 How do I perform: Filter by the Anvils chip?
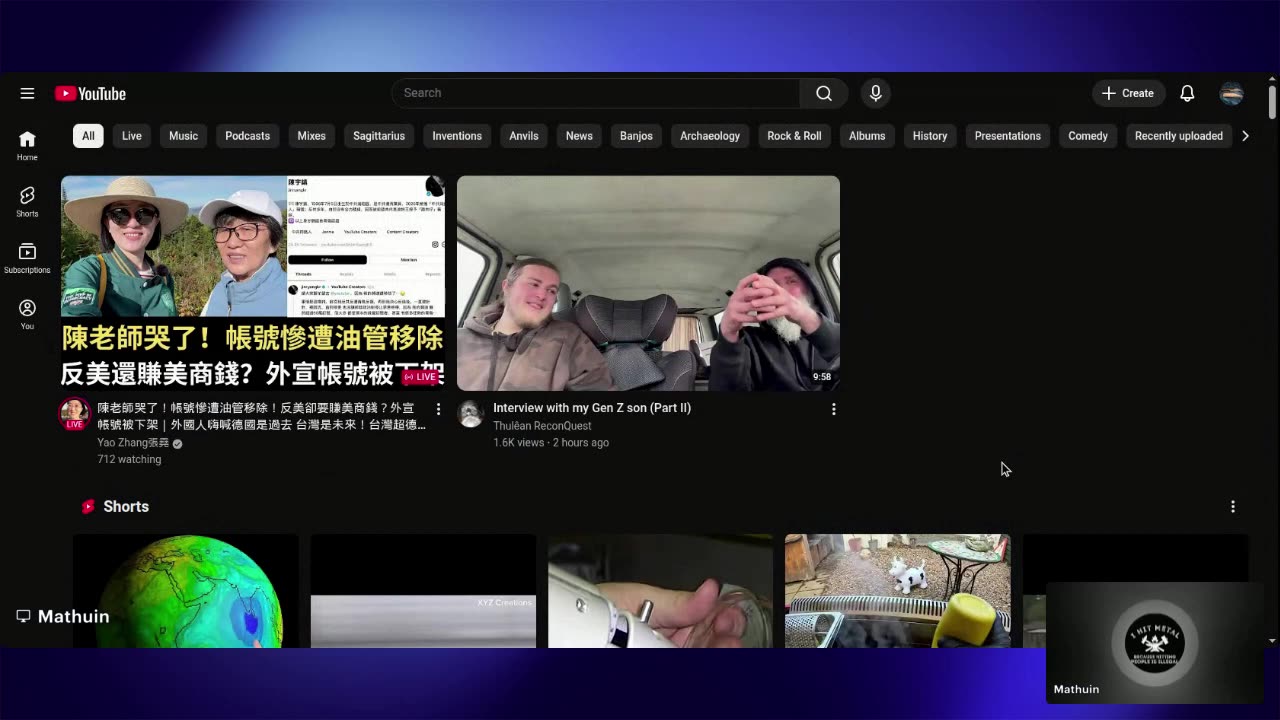click(x=524, y=136)
